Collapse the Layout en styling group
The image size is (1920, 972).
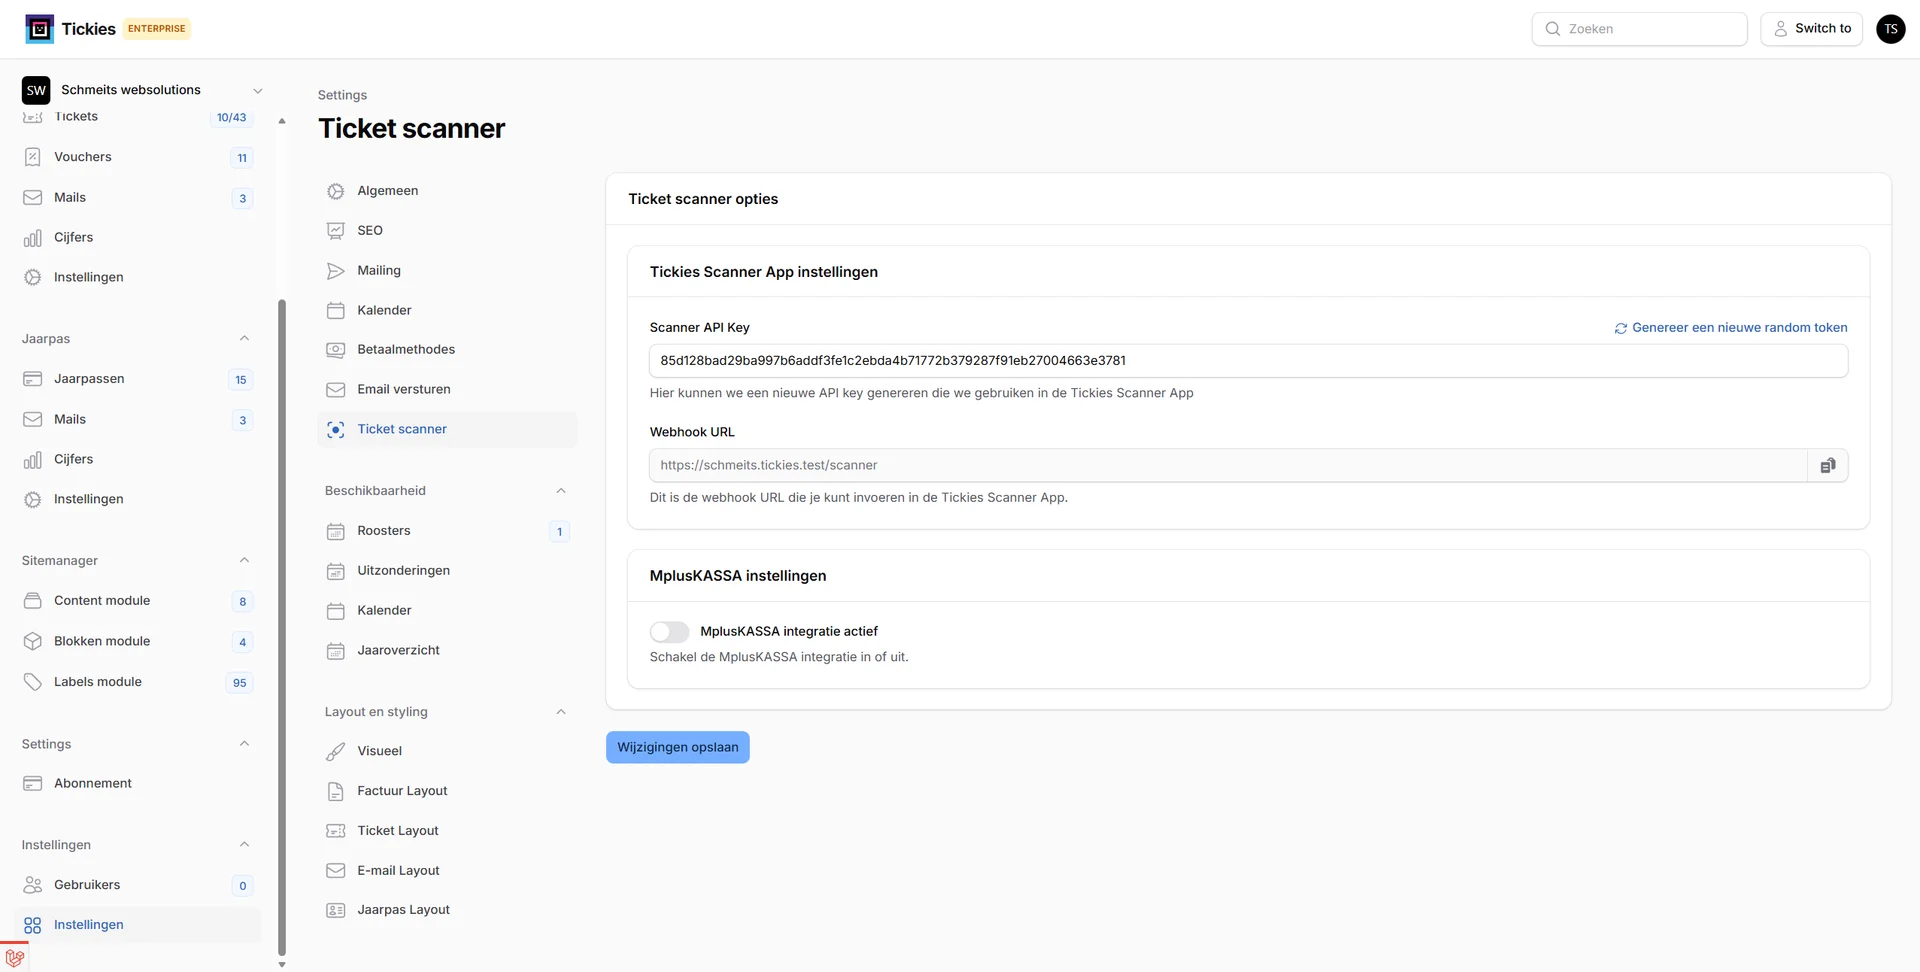(560, 711)
